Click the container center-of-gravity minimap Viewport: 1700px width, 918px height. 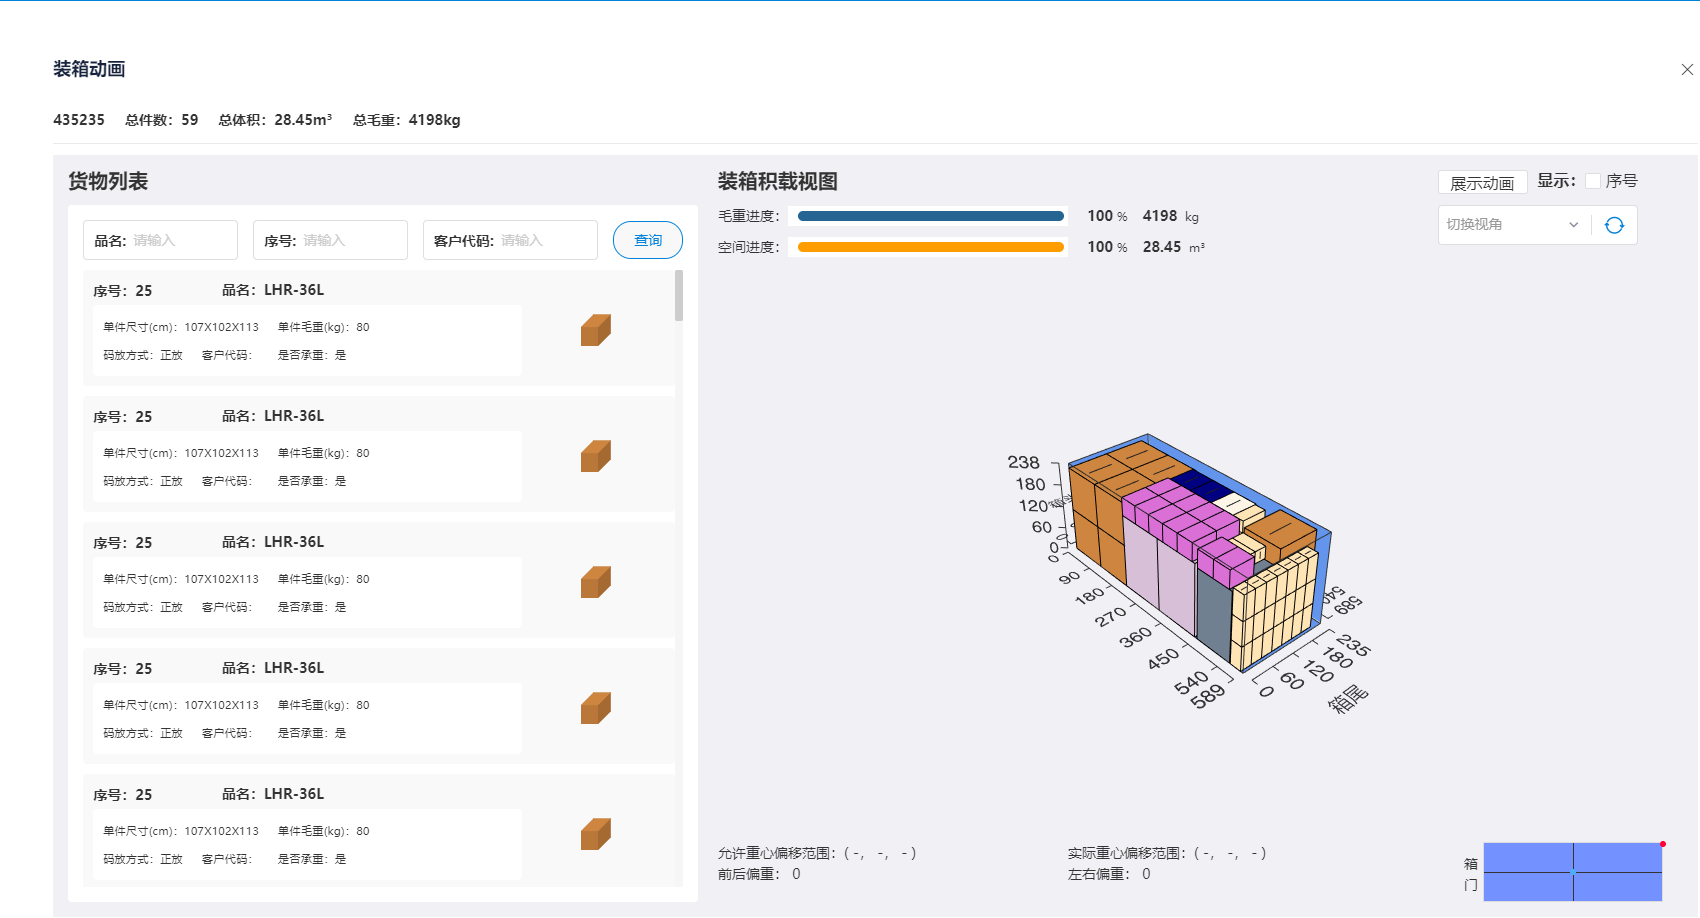1572,872
